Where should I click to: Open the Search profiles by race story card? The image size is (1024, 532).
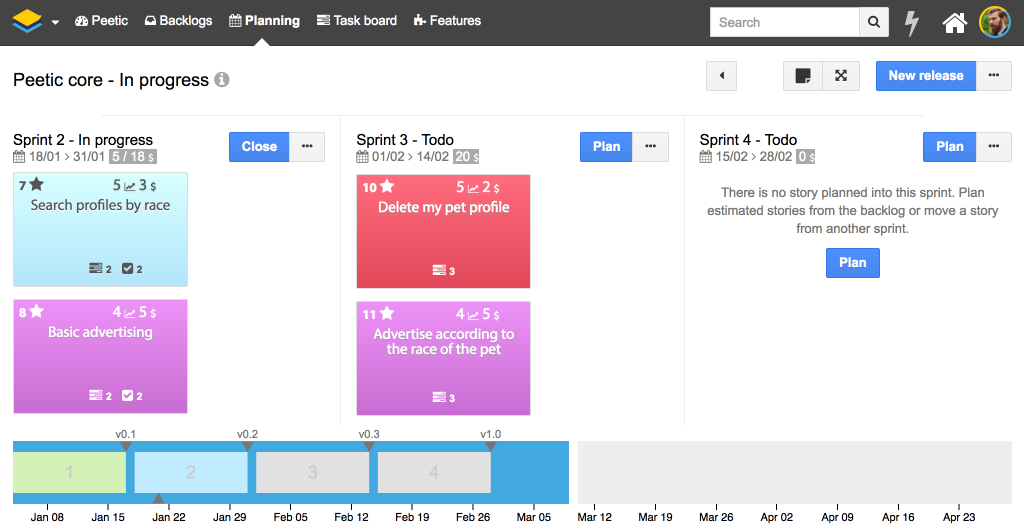(x=100, y=230)
